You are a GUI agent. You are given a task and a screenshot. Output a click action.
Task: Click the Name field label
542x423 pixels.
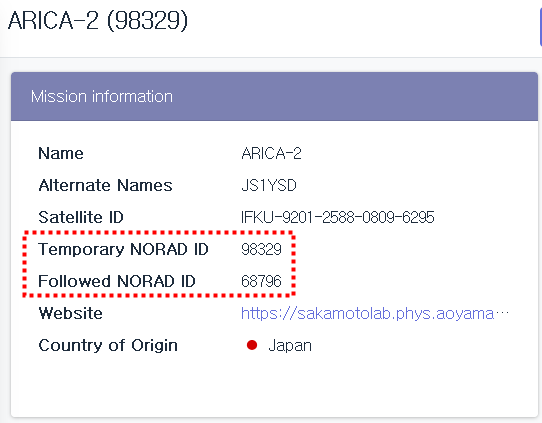coord(61,153)
